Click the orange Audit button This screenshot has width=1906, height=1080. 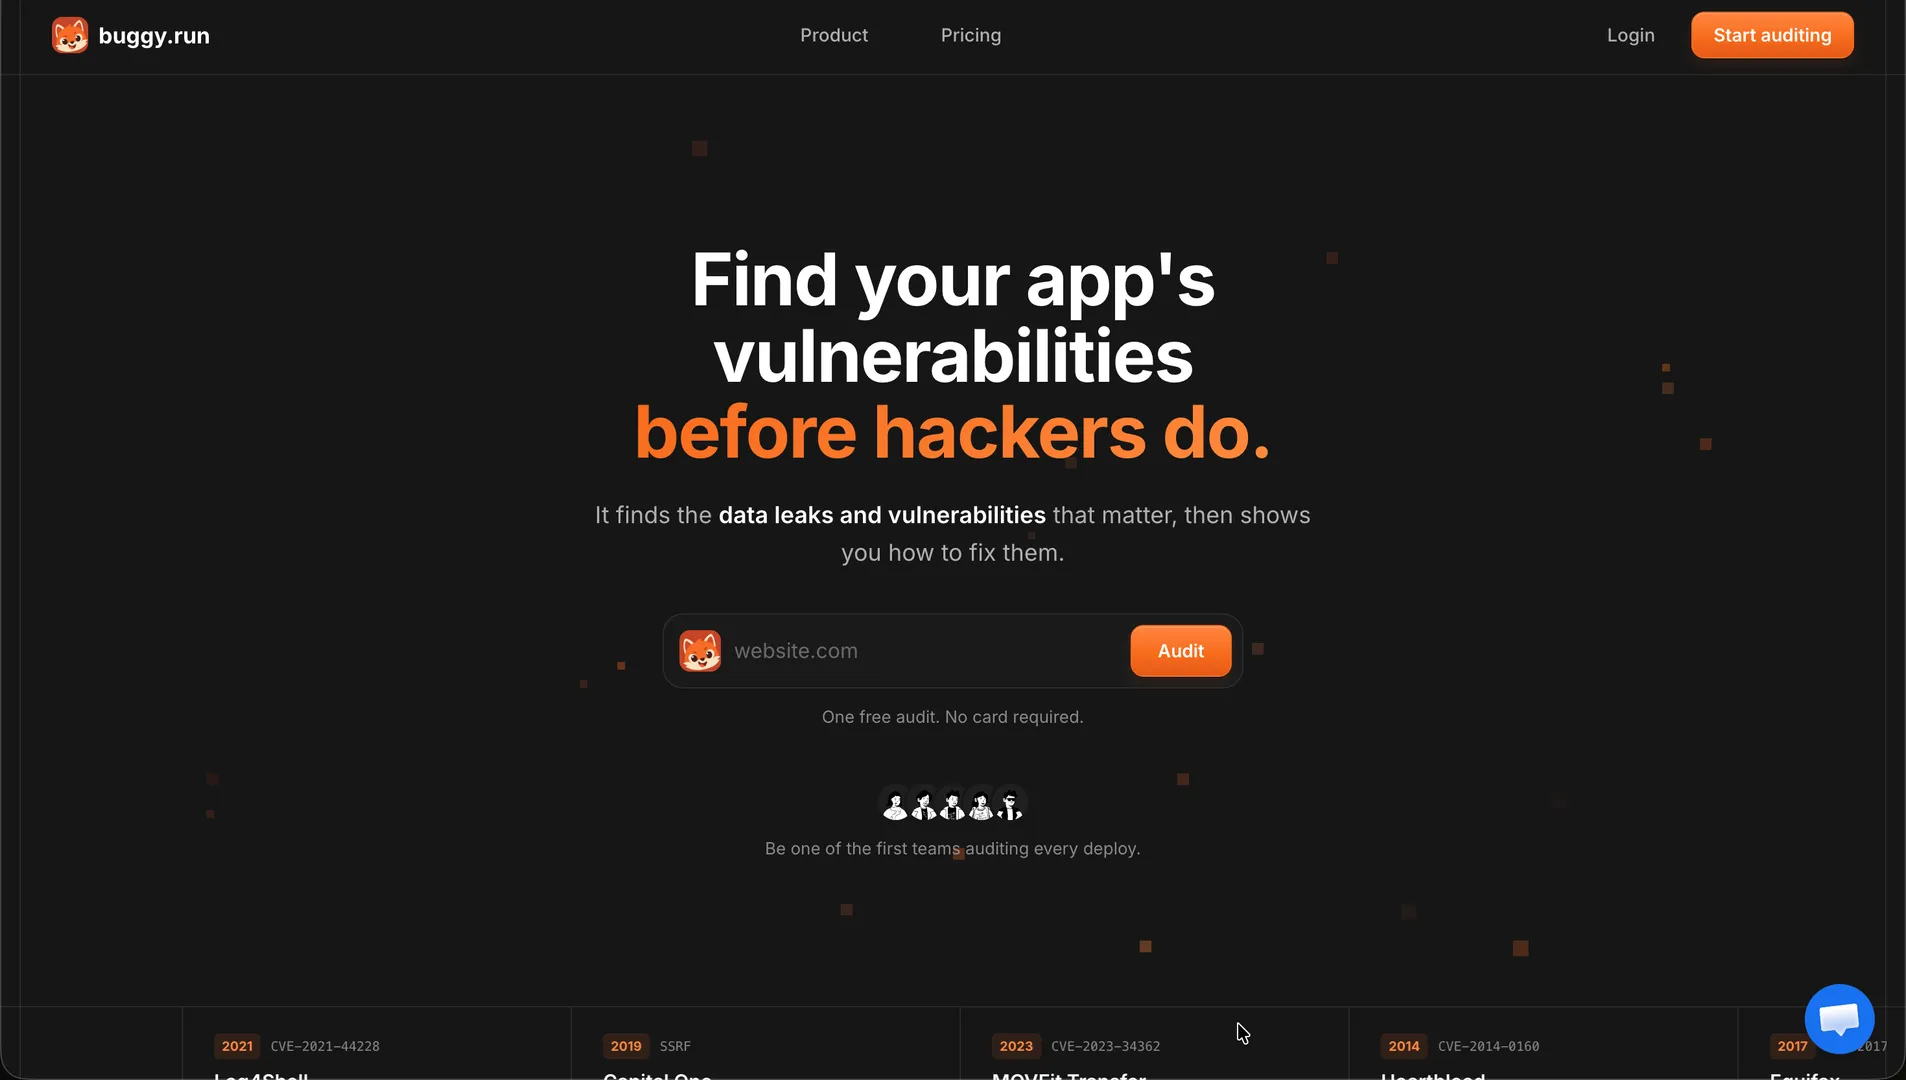coord(1181,651)
